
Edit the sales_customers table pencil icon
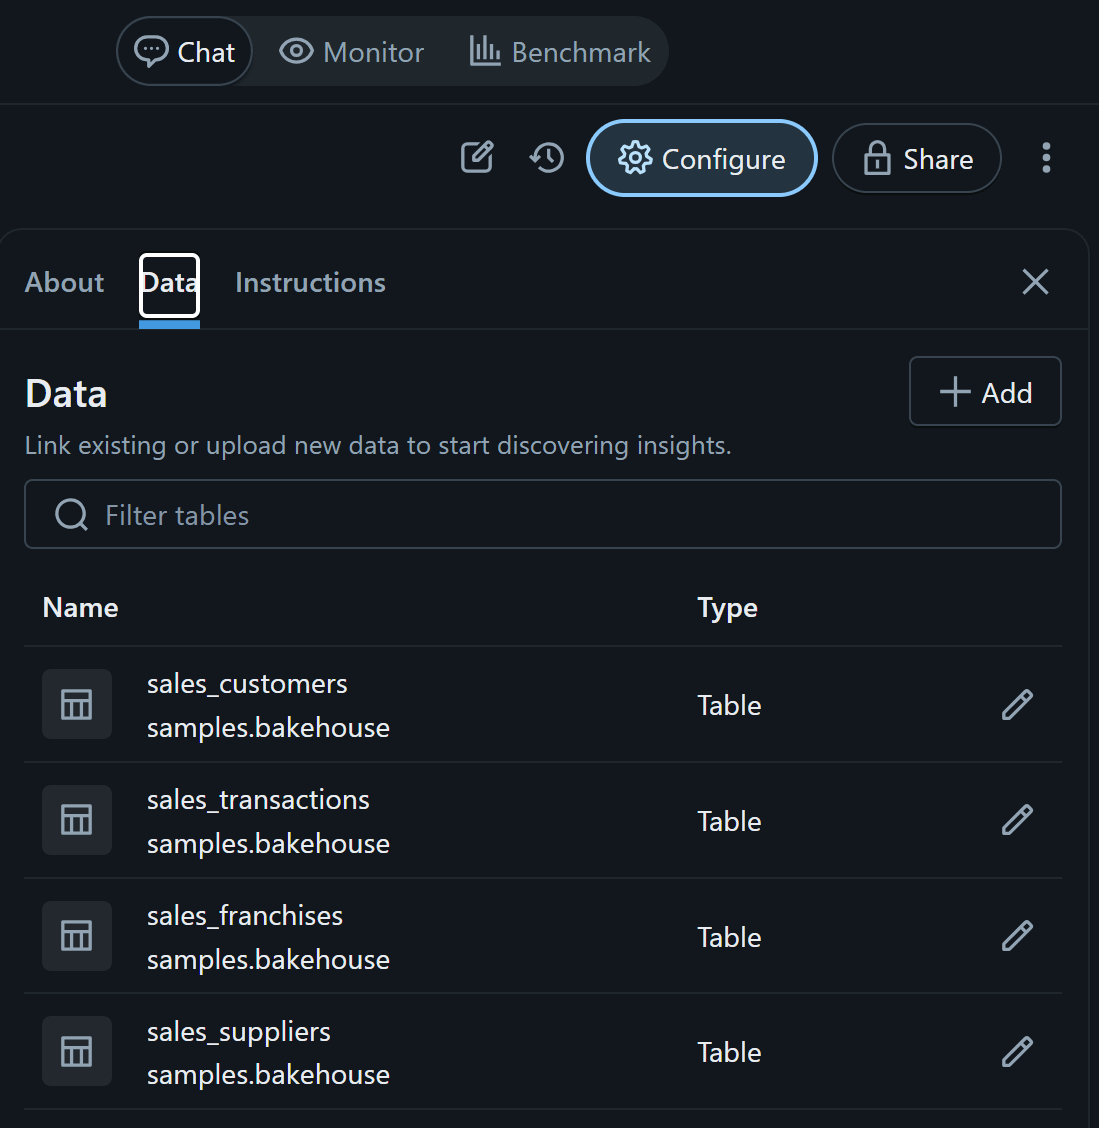[1017, 705]
